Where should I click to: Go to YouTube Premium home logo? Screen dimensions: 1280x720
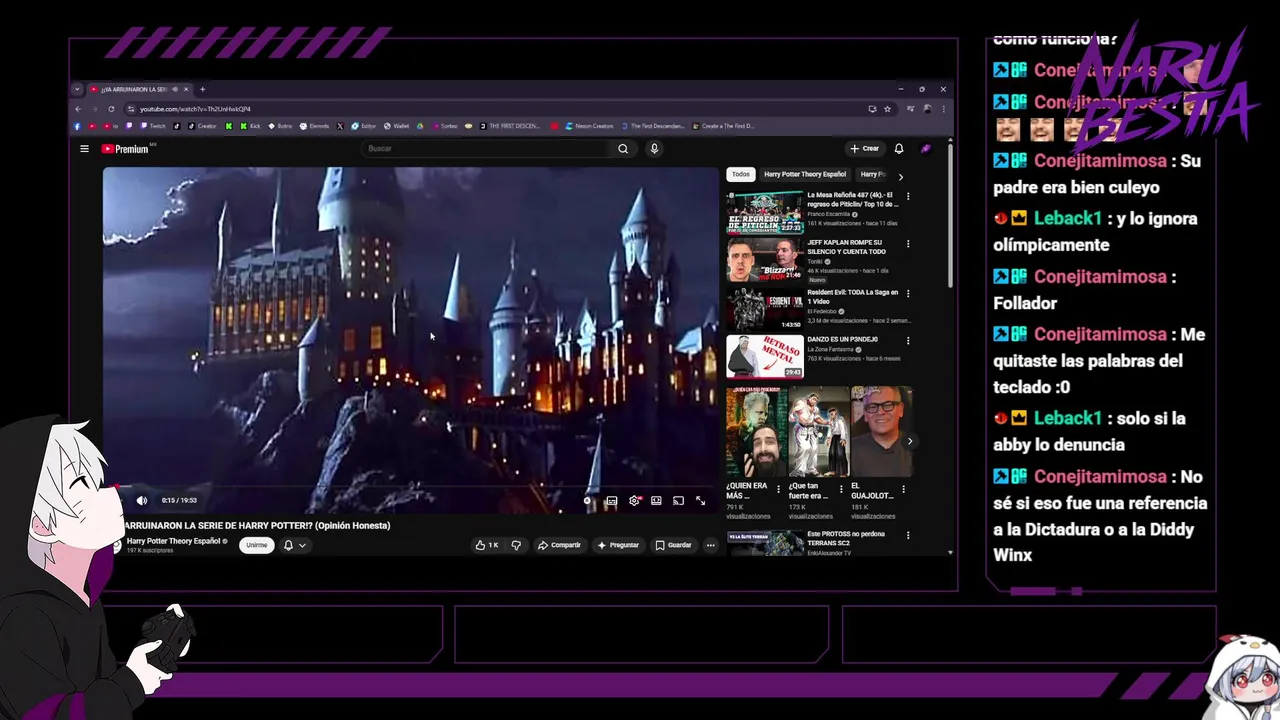pyautogui.click(x=125, y=149)
